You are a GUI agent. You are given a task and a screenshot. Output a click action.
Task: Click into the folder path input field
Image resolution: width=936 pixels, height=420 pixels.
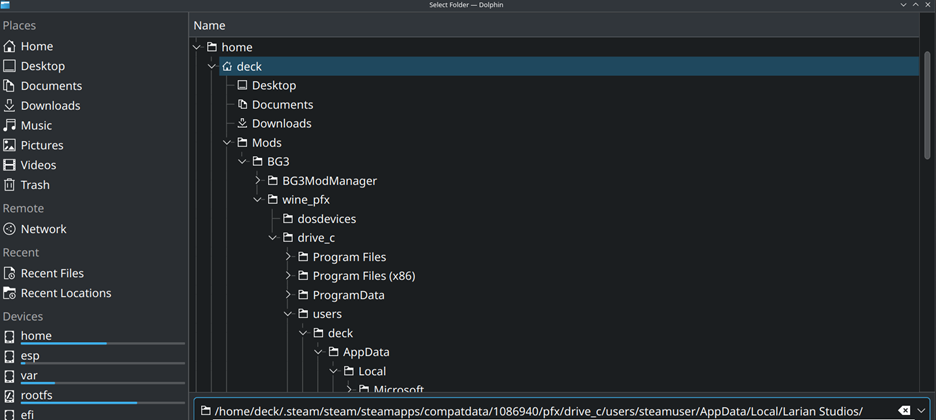(540, 411)
